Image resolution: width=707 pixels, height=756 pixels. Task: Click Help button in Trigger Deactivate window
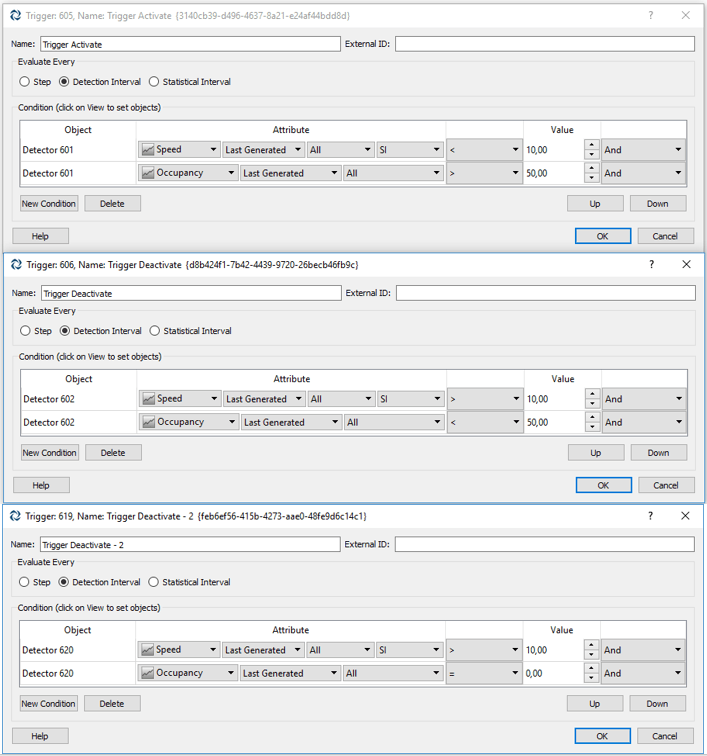coord(41,486)
